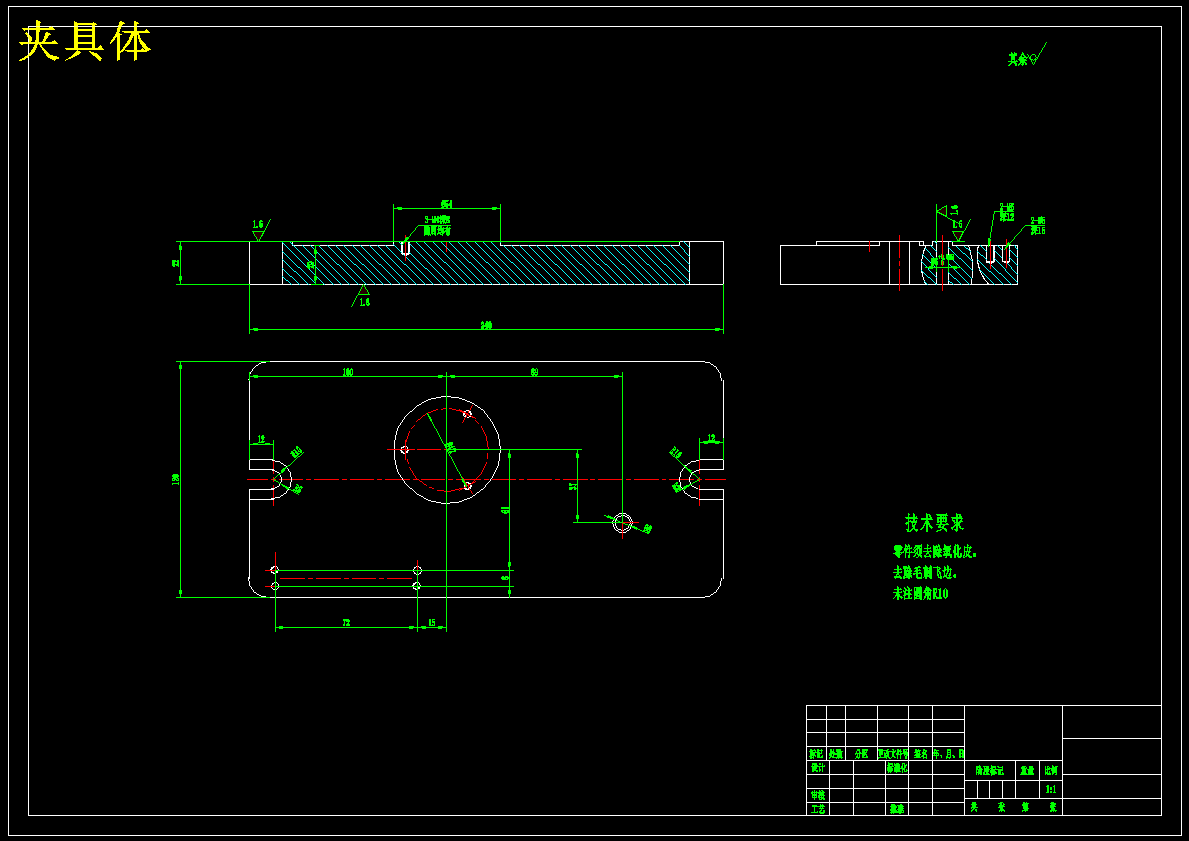Click the 签名 header in the title block
Screen dimensions: 1189x841
[x=921, y=754]
